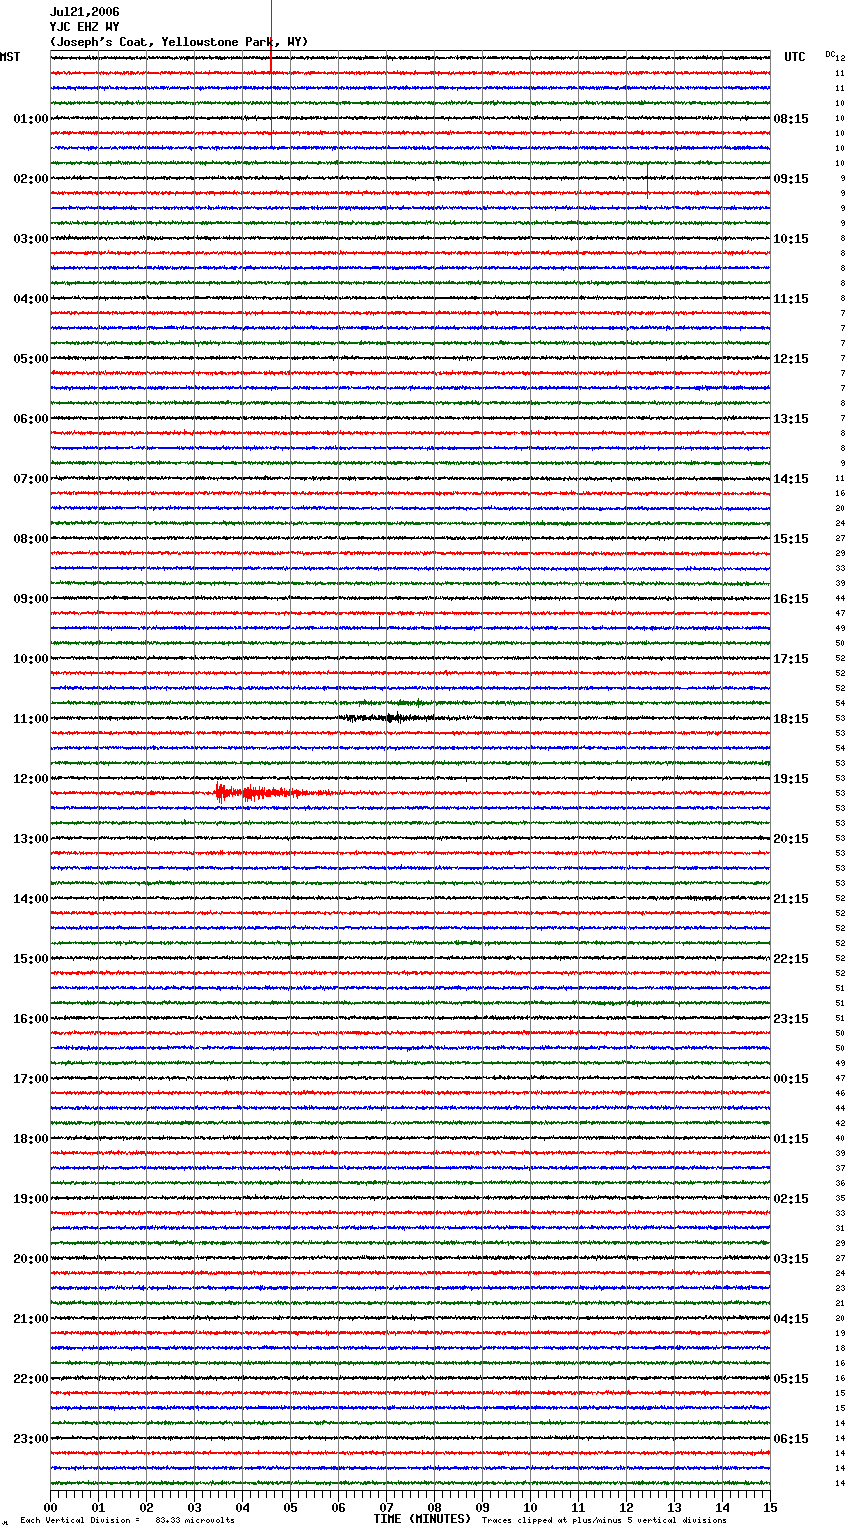Select the 12:00 MST time label
Viewport: 850px width, 1534px height.
pos(31,779)
